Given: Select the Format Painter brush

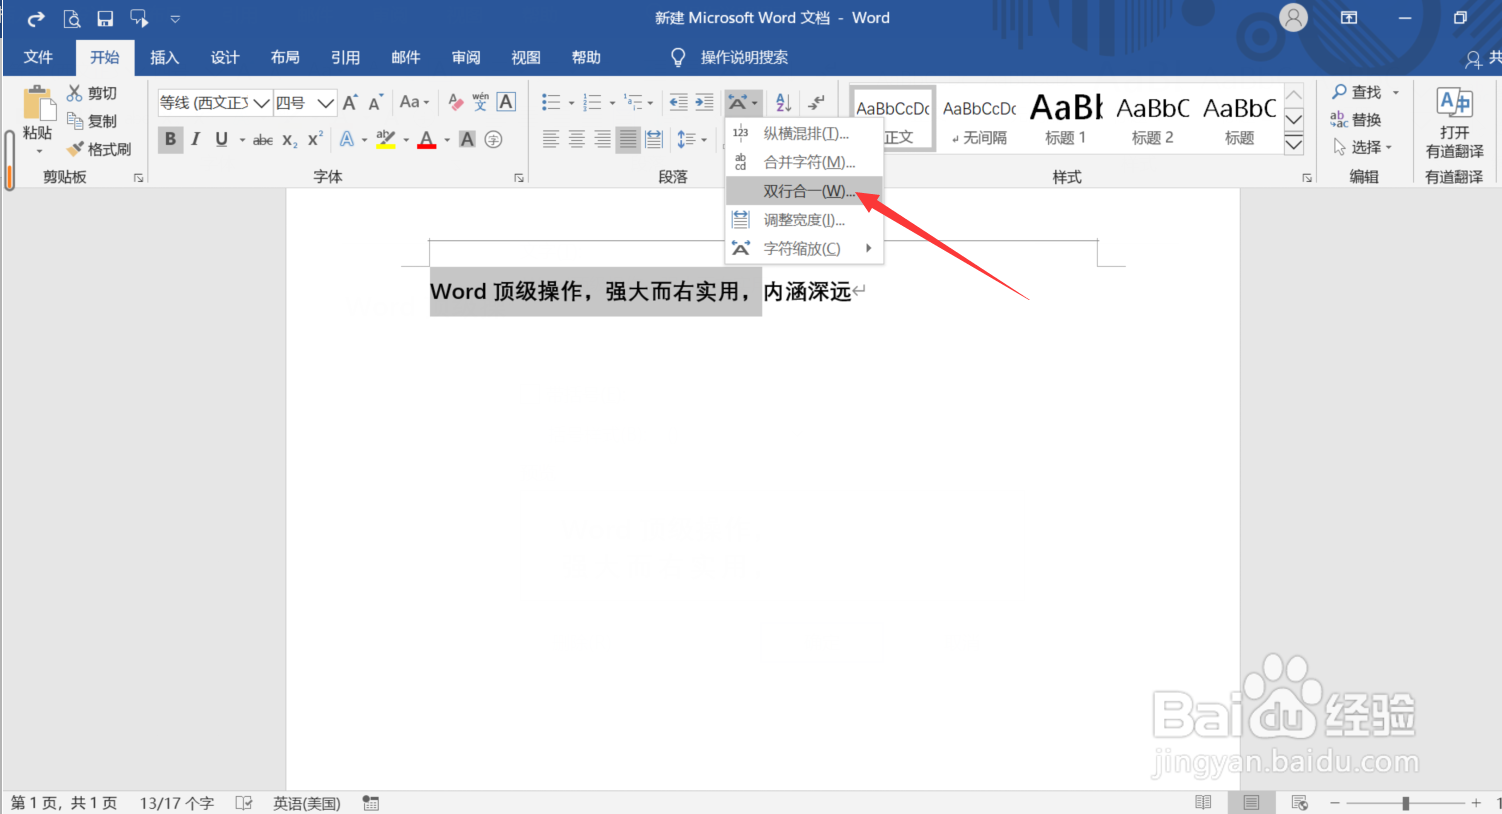Looking at the screenshot, I should click(x=99, y=149).
